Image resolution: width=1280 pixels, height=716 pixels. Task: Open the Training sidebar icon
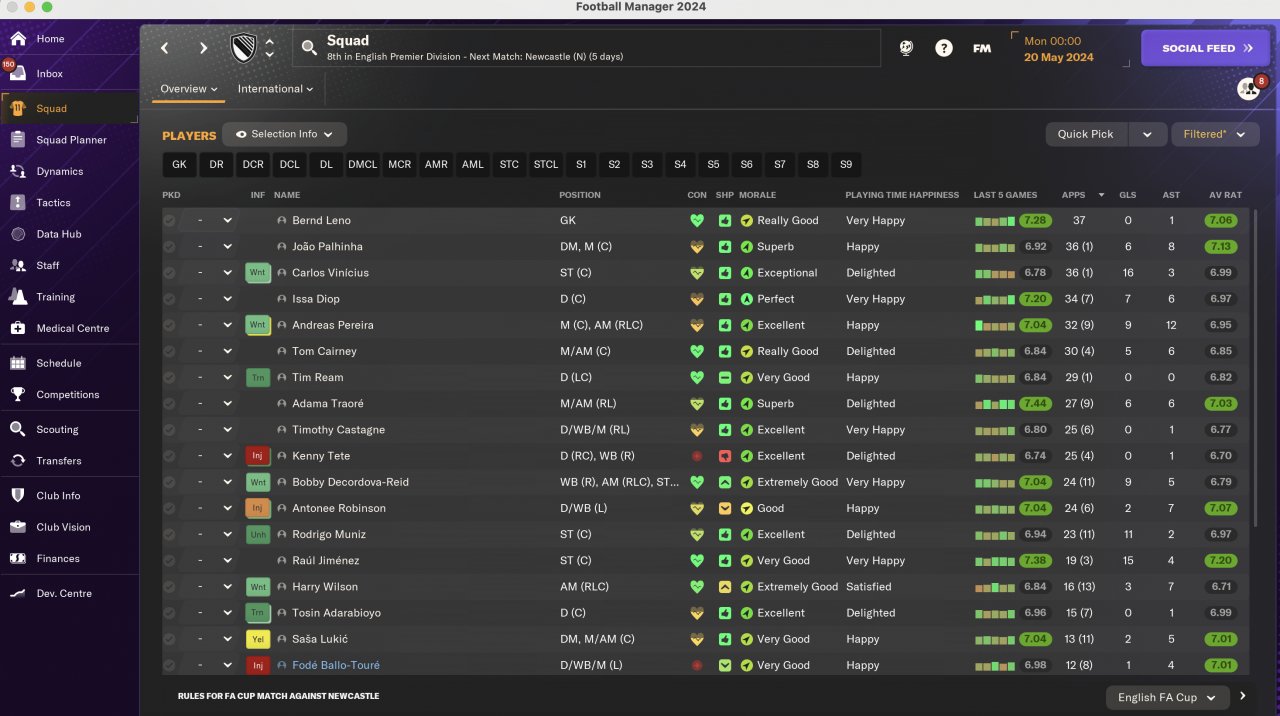pos(18,297)
